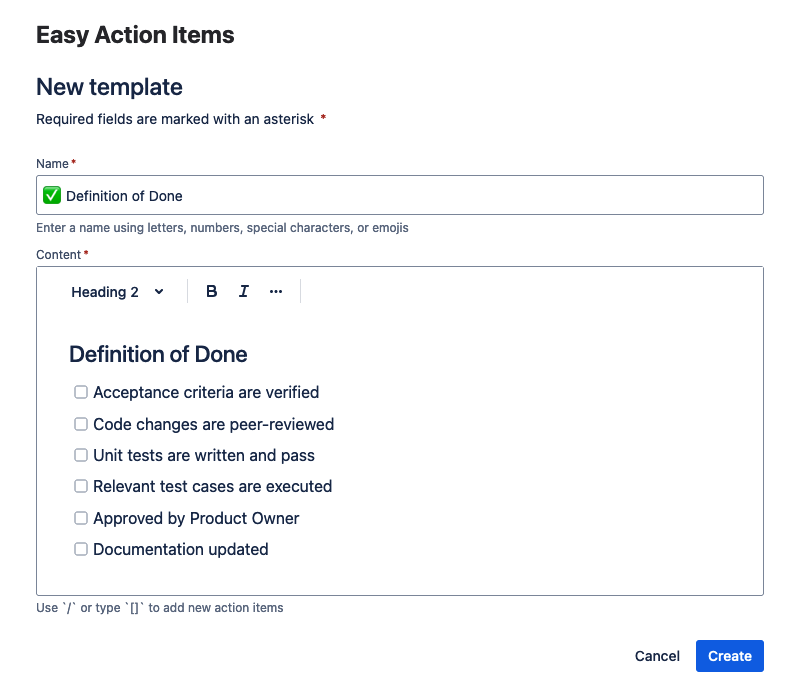This screenshot has height=688, width=801.
Task: Click the 'Unit tests are written and pass' text
Action: click(204, 455)
